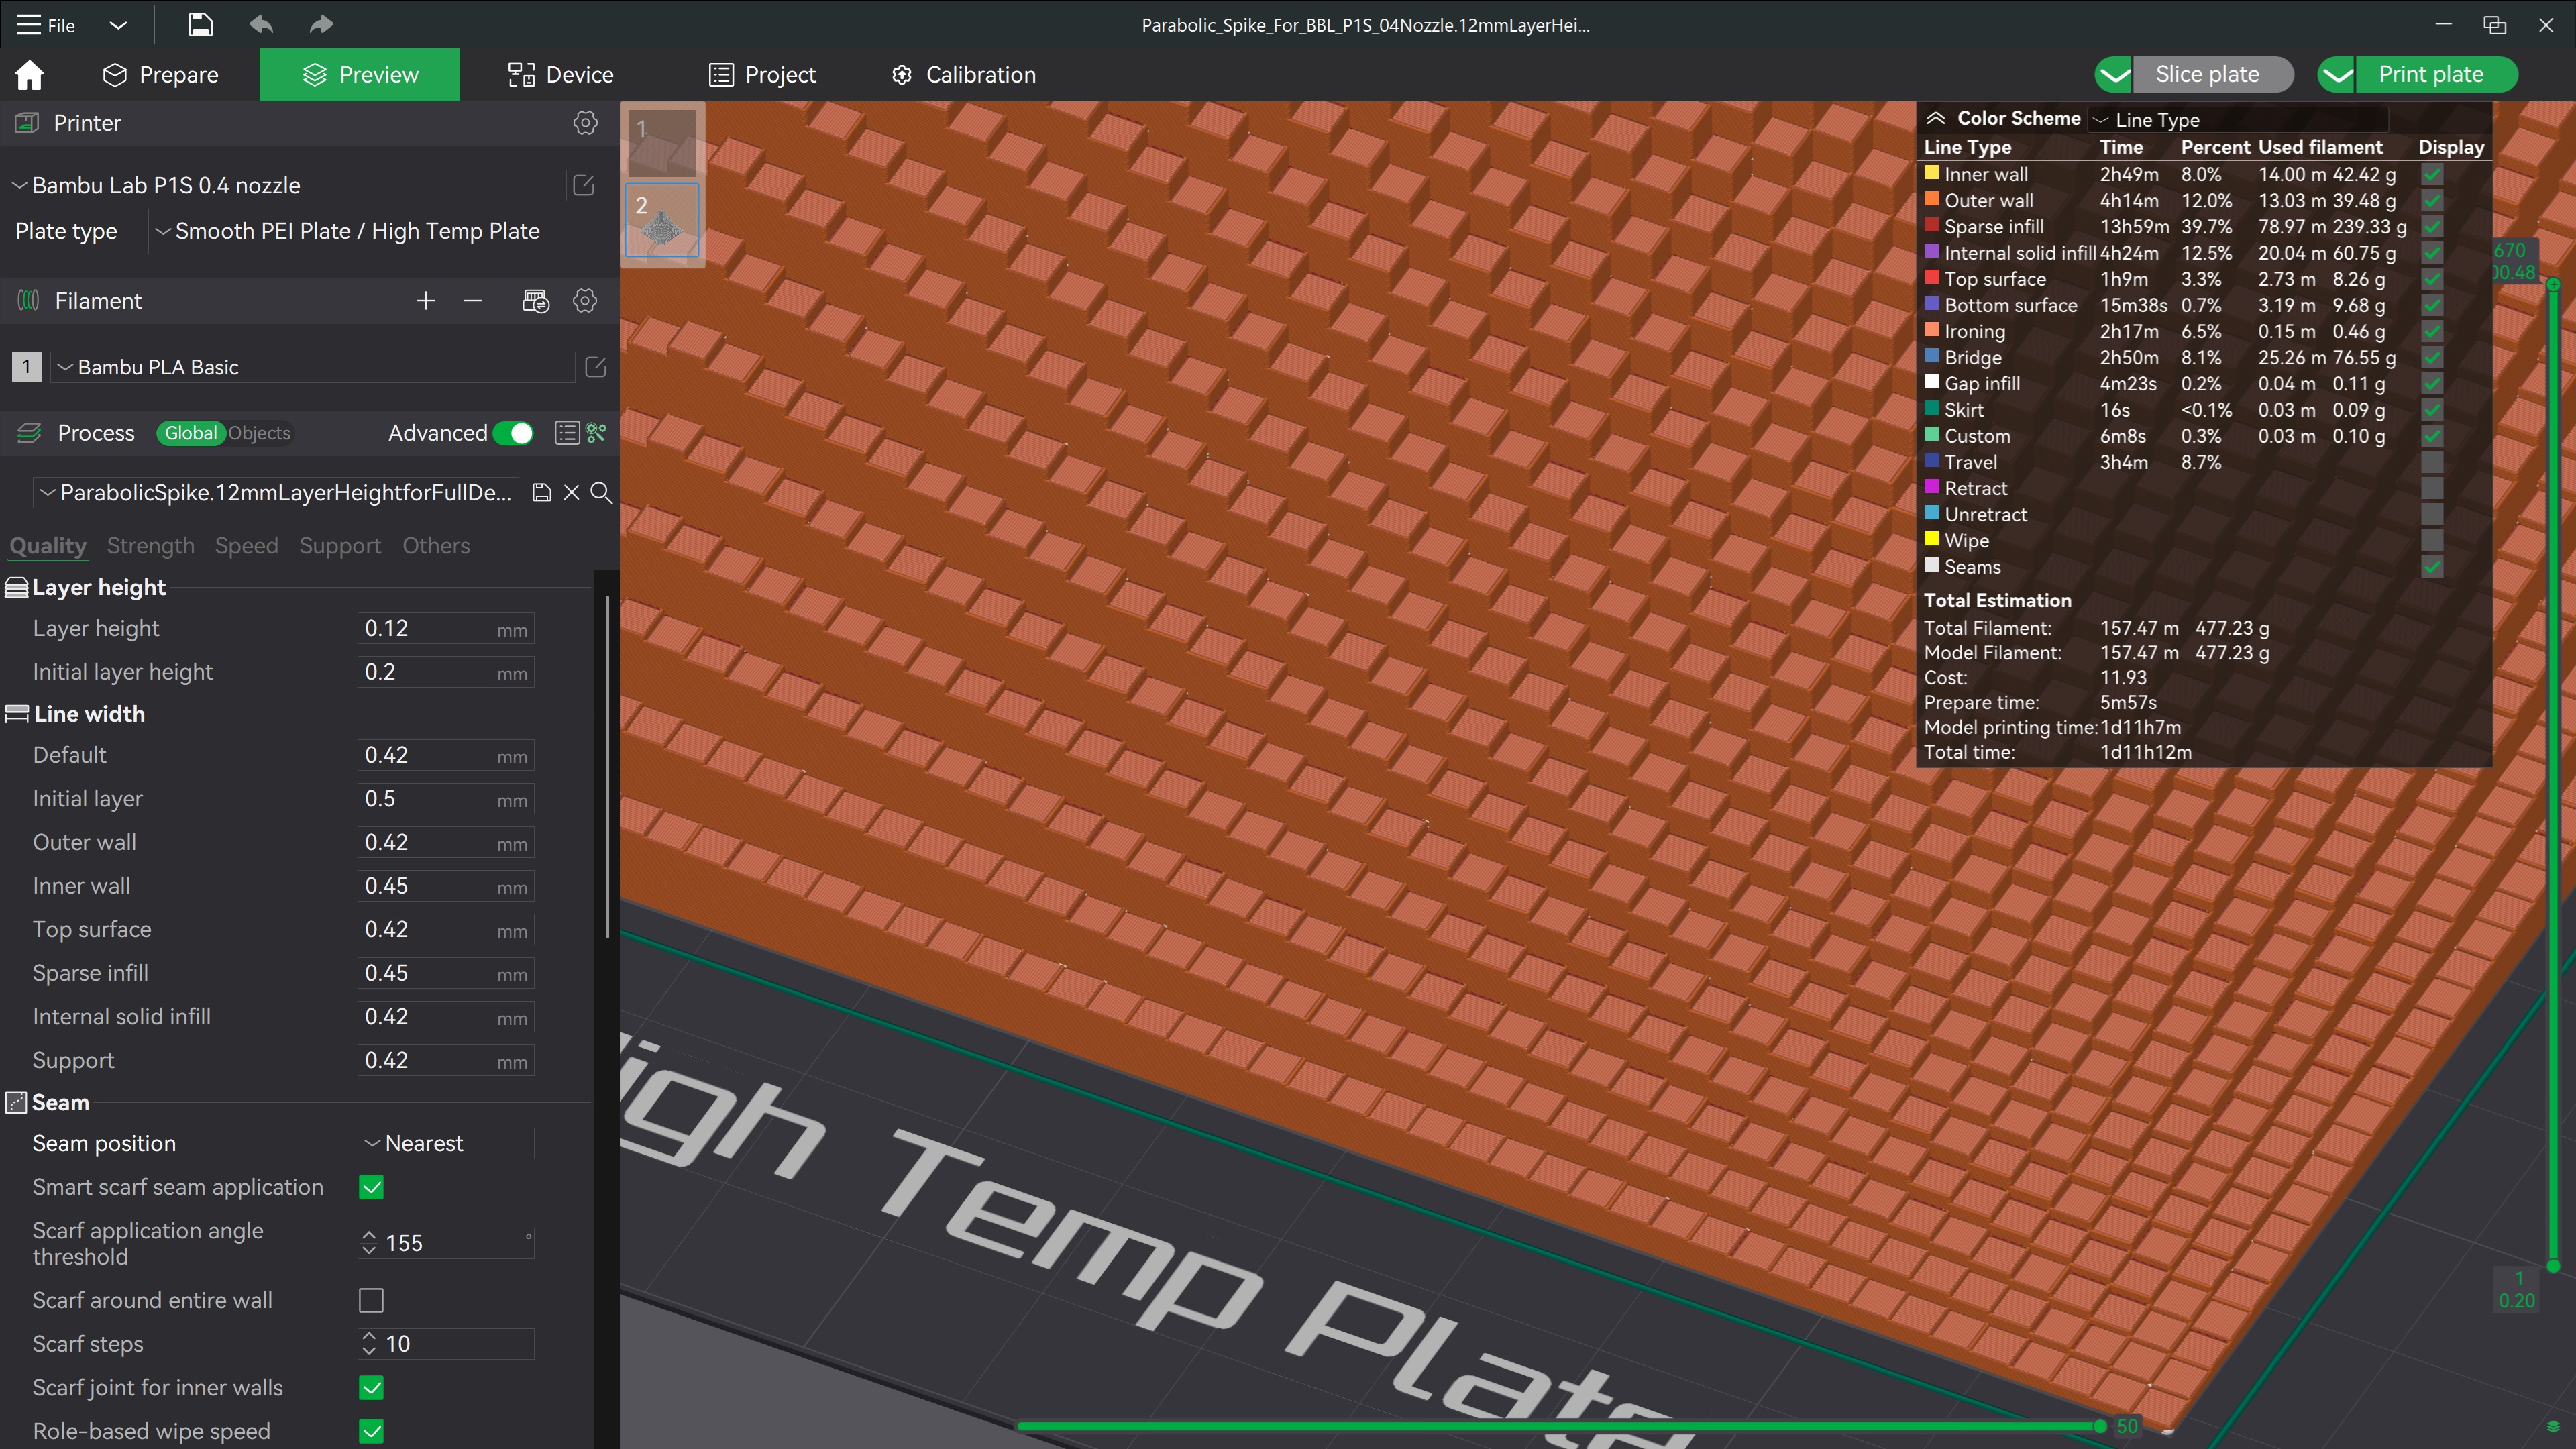Screen dimensions: 2576x1449
Task: Expand Print plate options arrow
Action: click(x=2337, y=75)
